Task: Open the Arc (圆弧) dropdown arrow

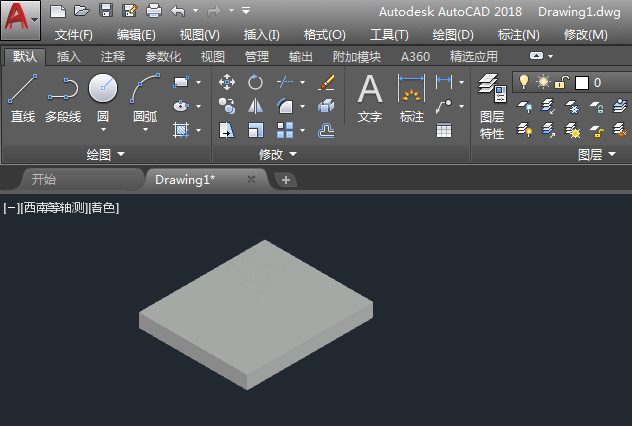Action: (x=145, y=129)
